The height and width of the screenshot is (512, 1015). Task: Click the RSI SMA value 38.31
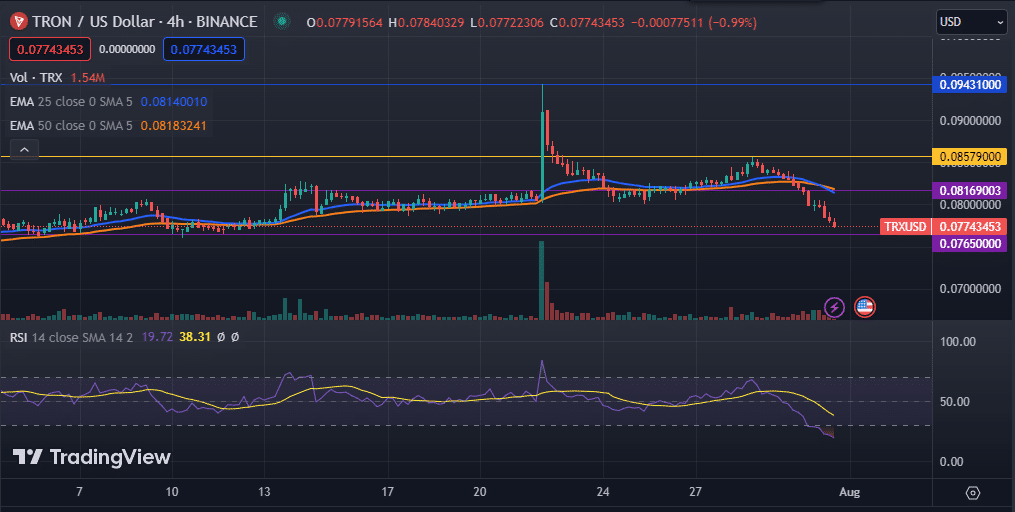click(x=195, y=337)
